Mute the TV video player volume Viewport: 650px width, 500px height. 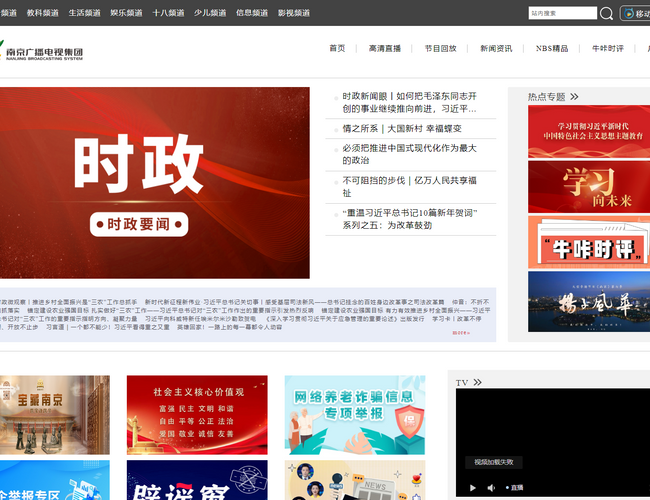point(491,488)
